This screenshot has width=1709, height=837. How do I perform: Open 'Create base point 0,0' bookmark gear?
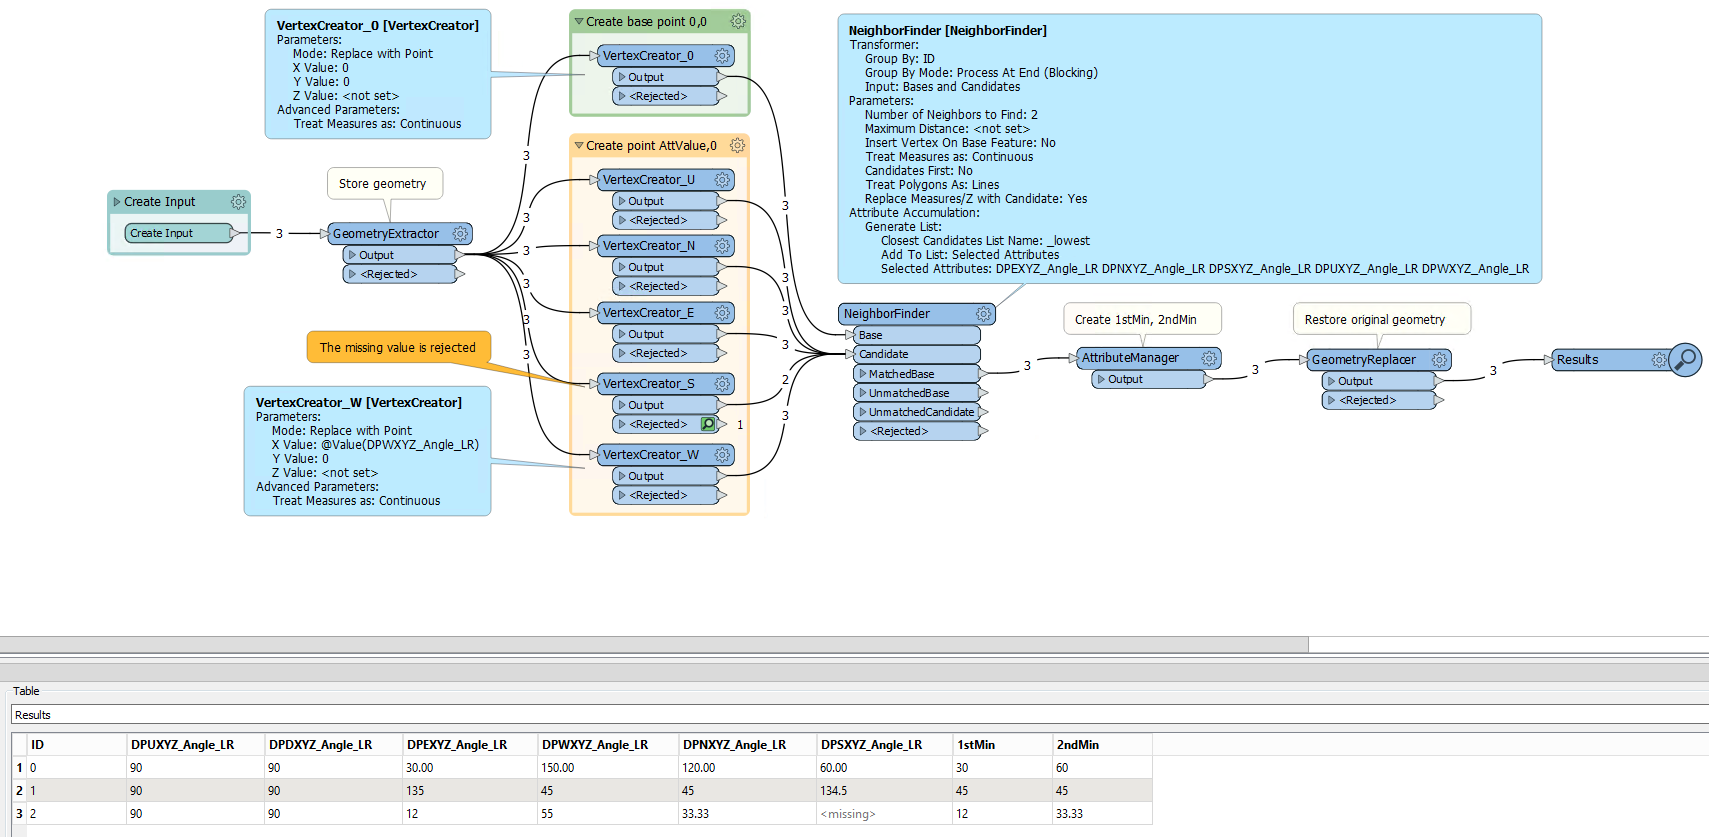tap(737, 21)
